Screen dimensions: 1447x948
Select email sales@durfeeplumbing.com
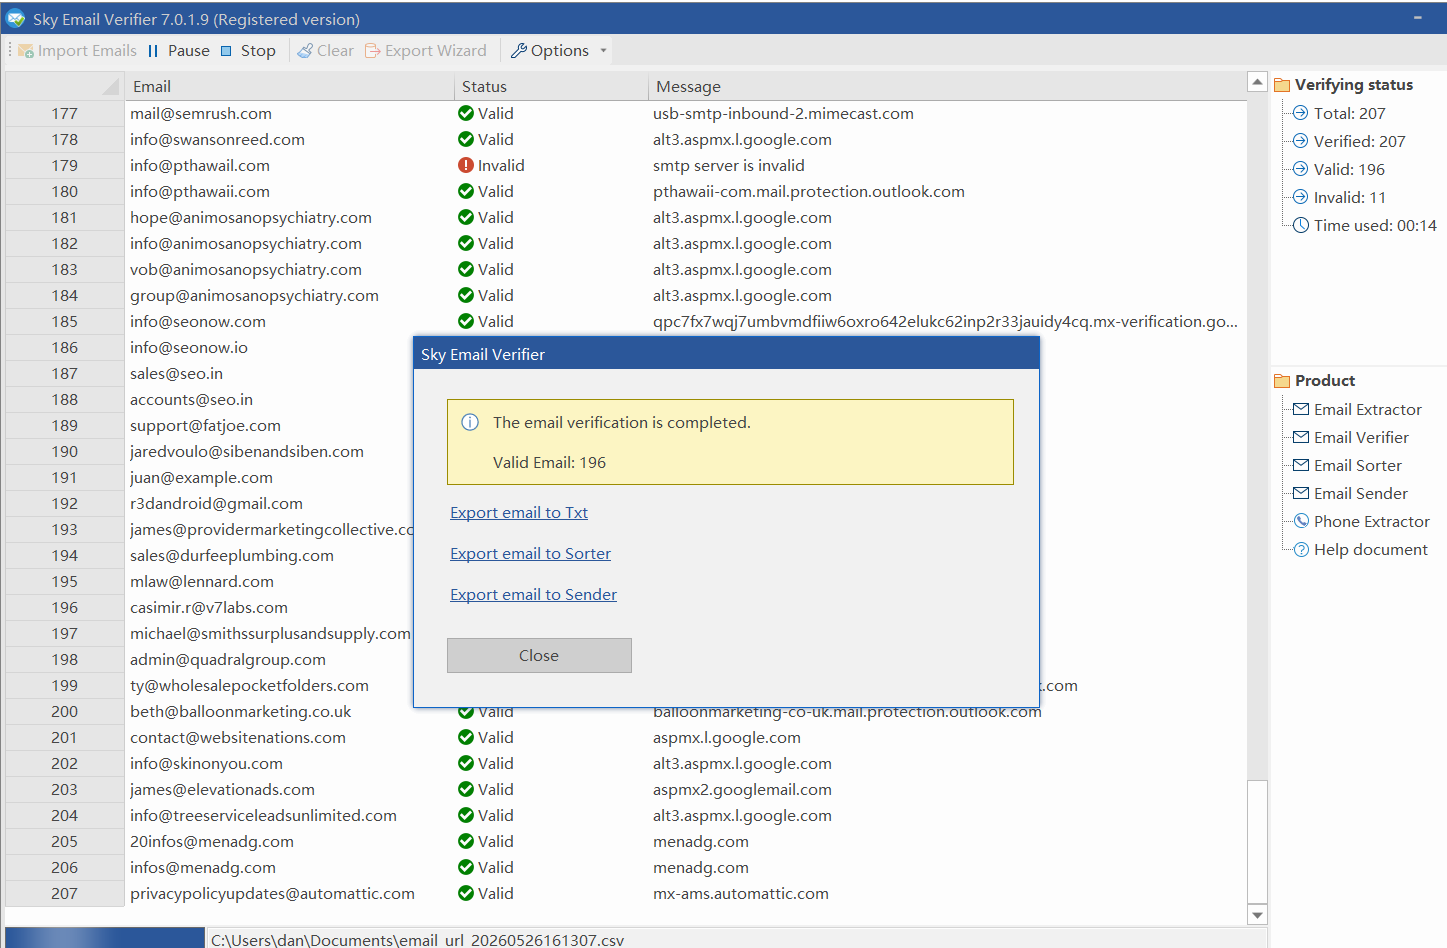tap(232, 556)
